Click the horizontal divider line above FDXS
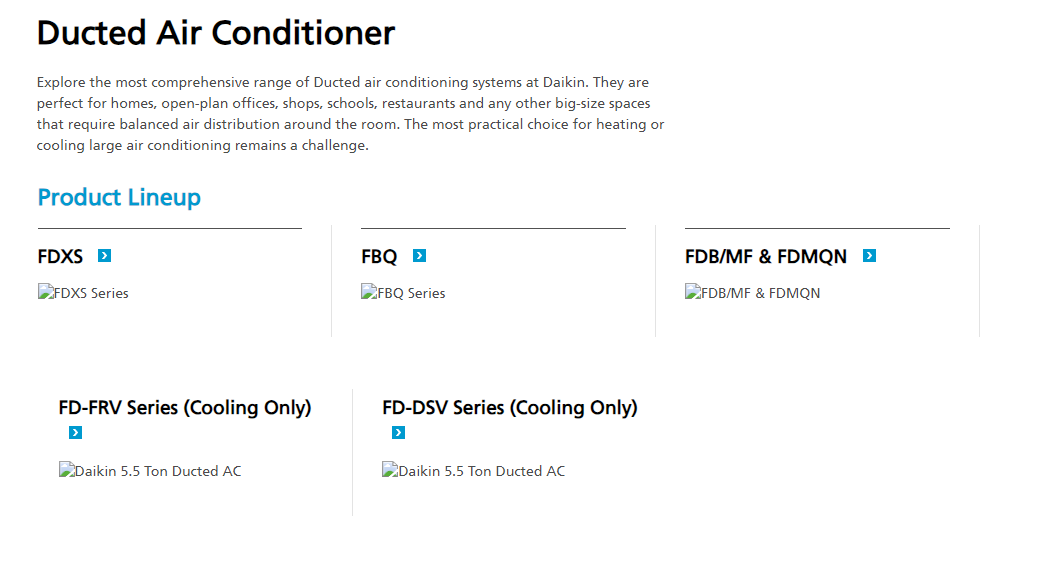Viewport: 1058px width, 588px height. (x=169, y=229)
